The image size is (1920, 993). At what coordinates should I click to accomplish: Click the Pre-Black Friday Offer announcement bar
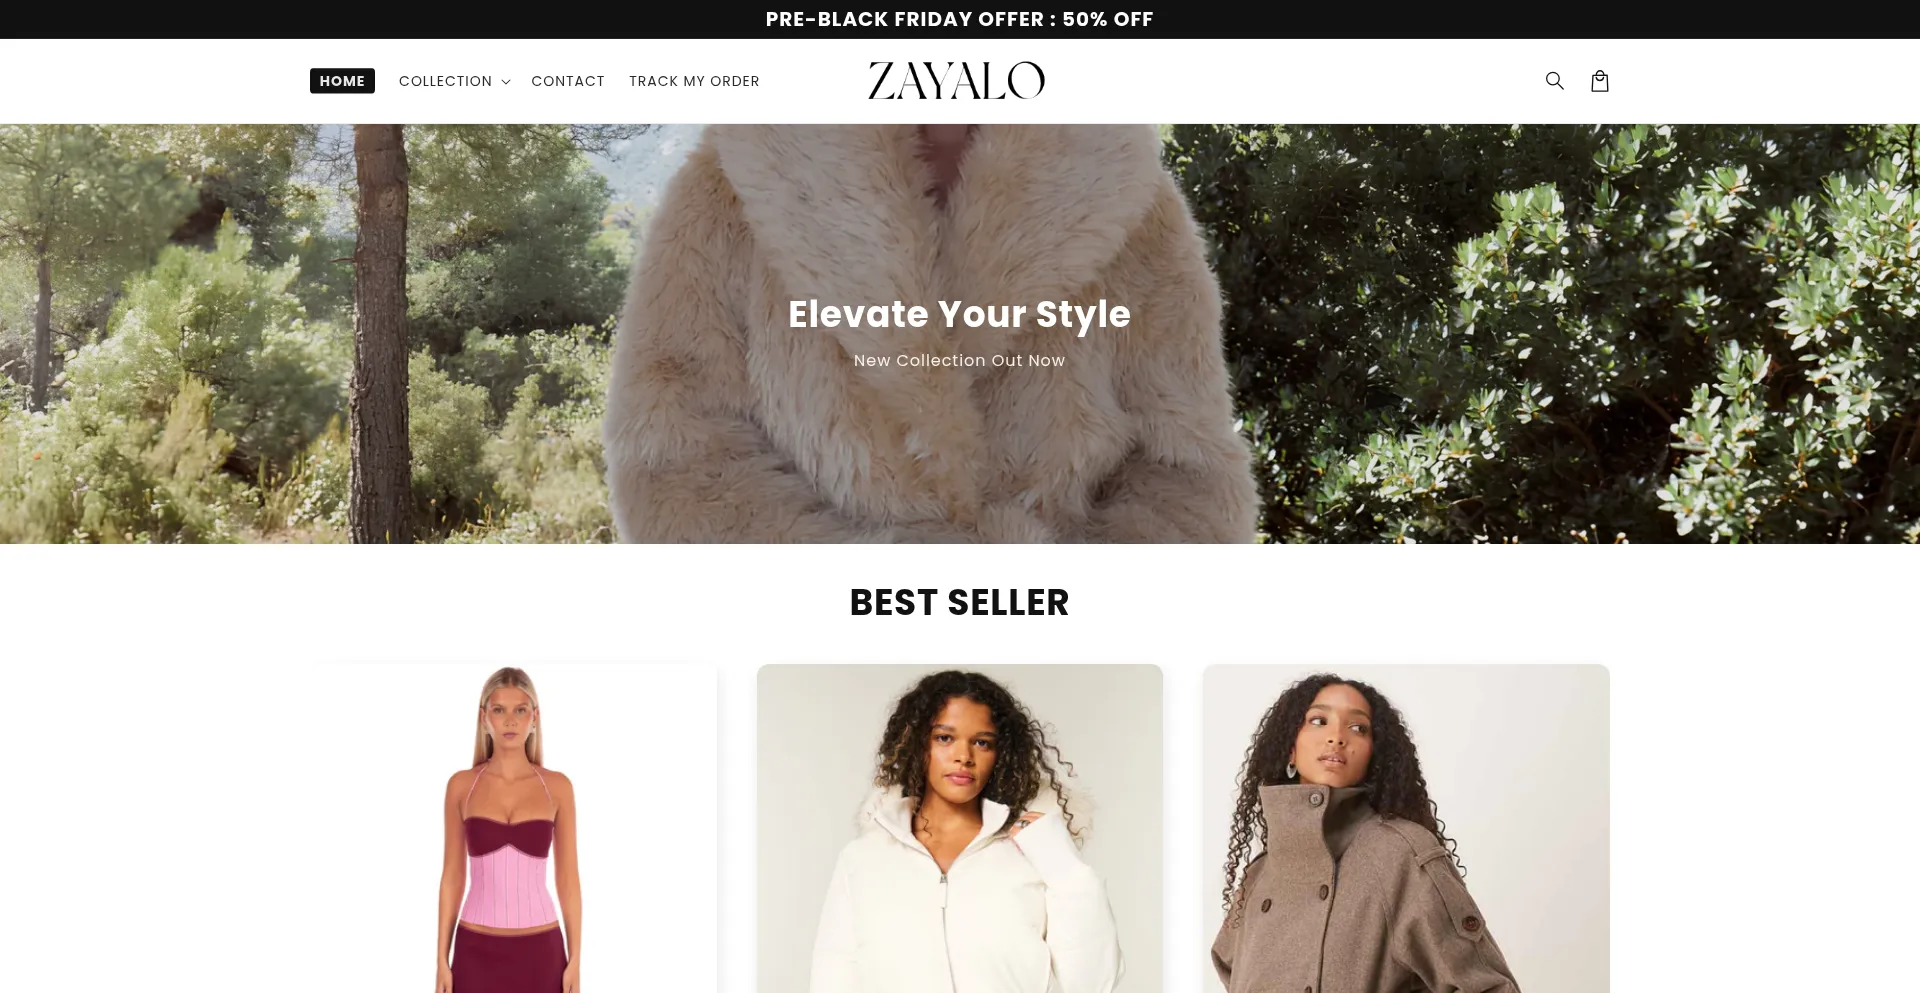pyautogui.click(x=960, y=19)
